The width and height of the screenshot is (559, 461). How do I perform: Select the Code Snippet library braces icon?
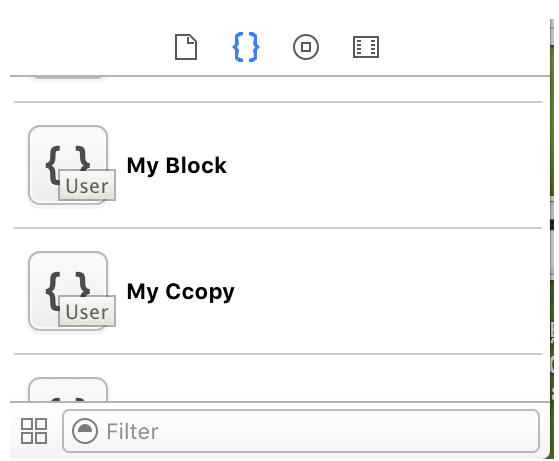click(x=246, y=47)
